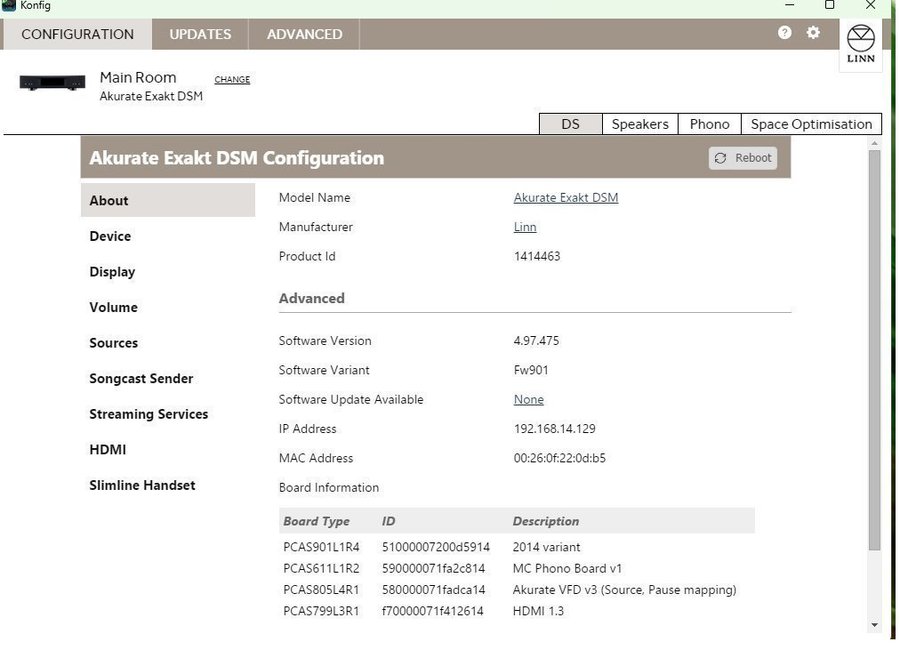900x649 pixels.
Task: Open the Akurate Exakt DSM model link
Action: [x=566, y=198]
